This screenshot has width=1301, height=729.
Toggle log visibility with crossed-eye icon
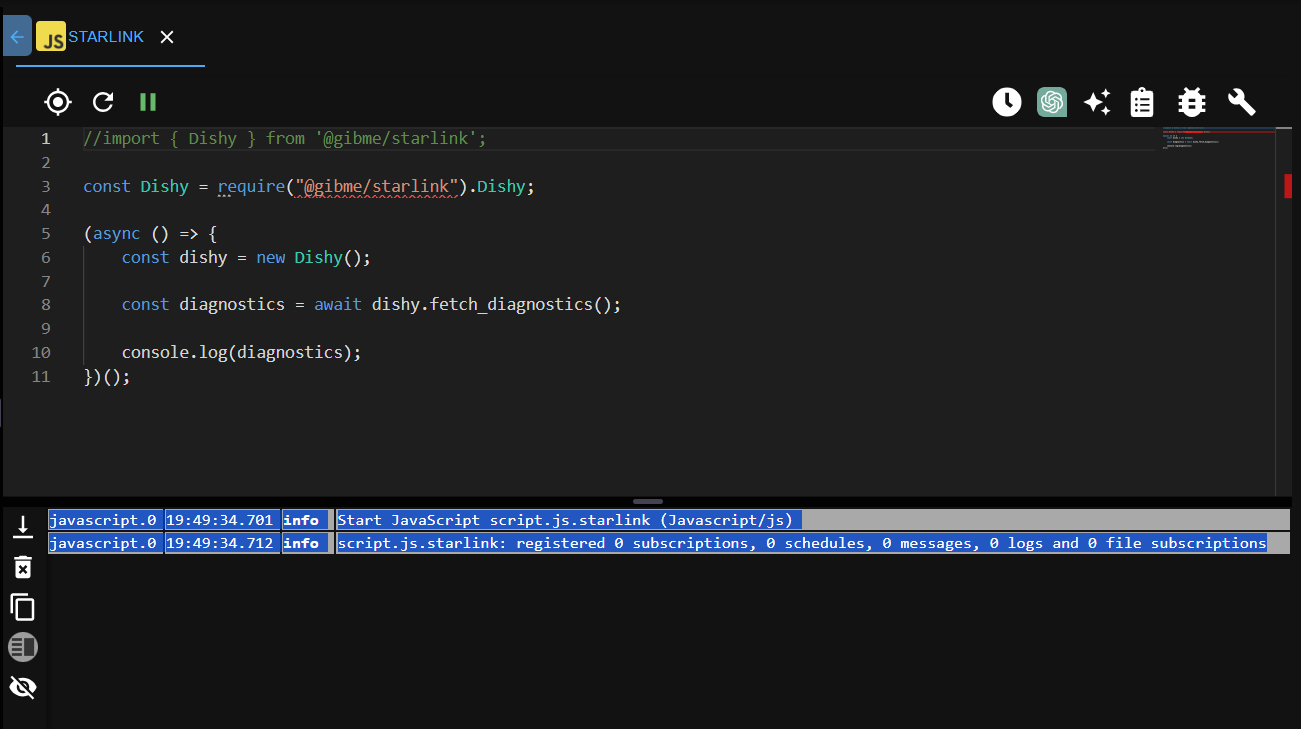coord(23,687)
